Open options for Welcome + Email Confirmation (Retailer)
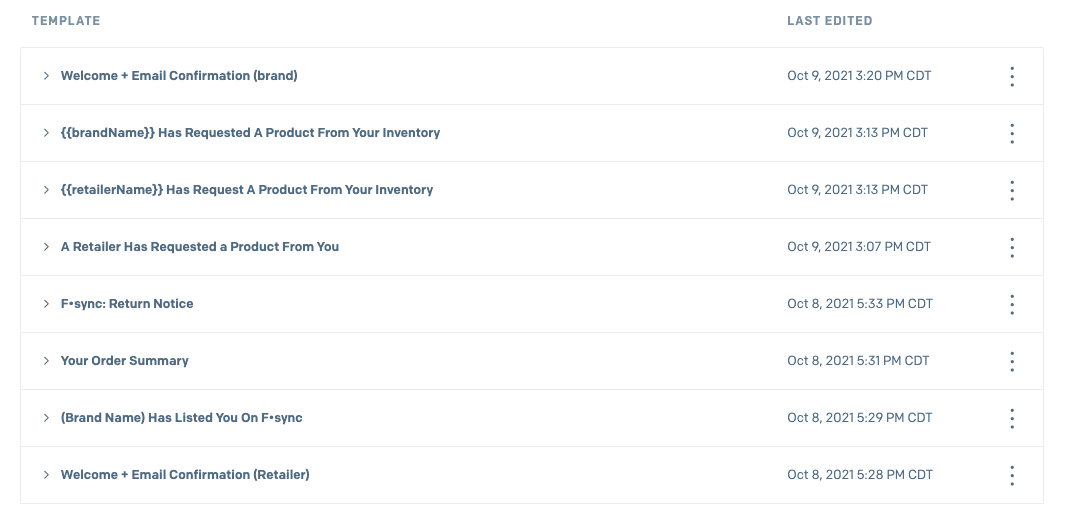Image resolution: width=1067 pixels, height=518 pixels. [x=1012, y=475]
